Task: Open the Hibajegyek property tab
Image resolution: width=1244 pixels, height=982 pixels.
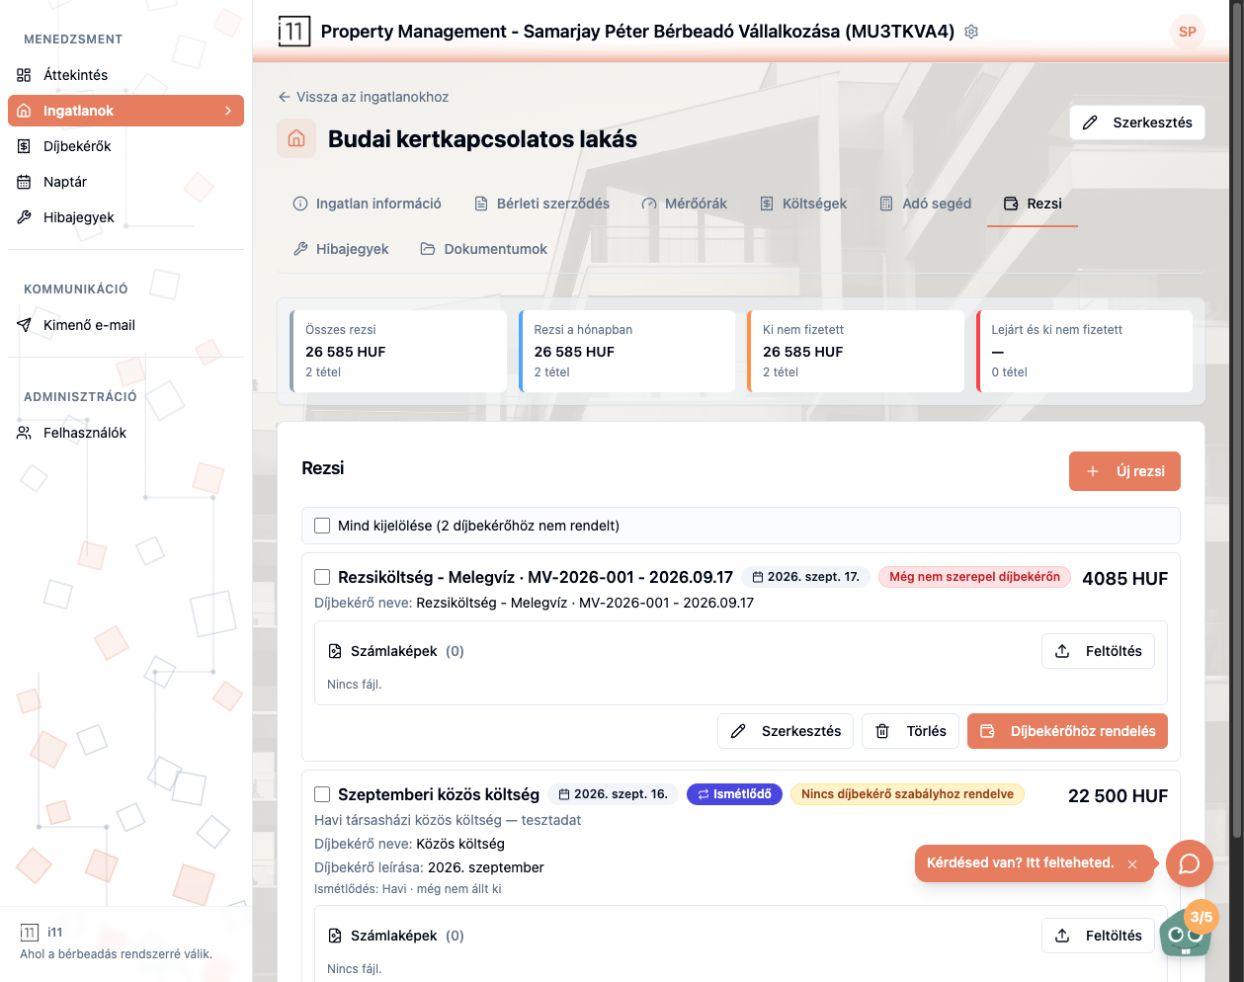Action: [341, 249]
